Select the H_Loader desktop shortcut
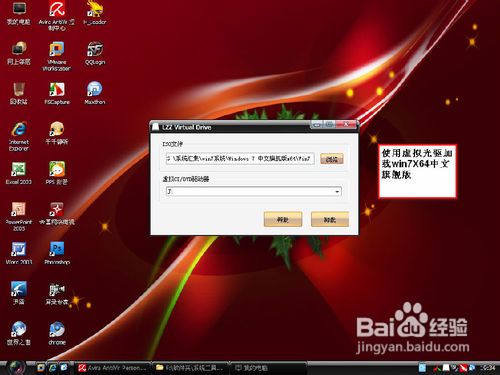Image resolution: width=500 pixels, height=375 pixels. click(95, 13)
